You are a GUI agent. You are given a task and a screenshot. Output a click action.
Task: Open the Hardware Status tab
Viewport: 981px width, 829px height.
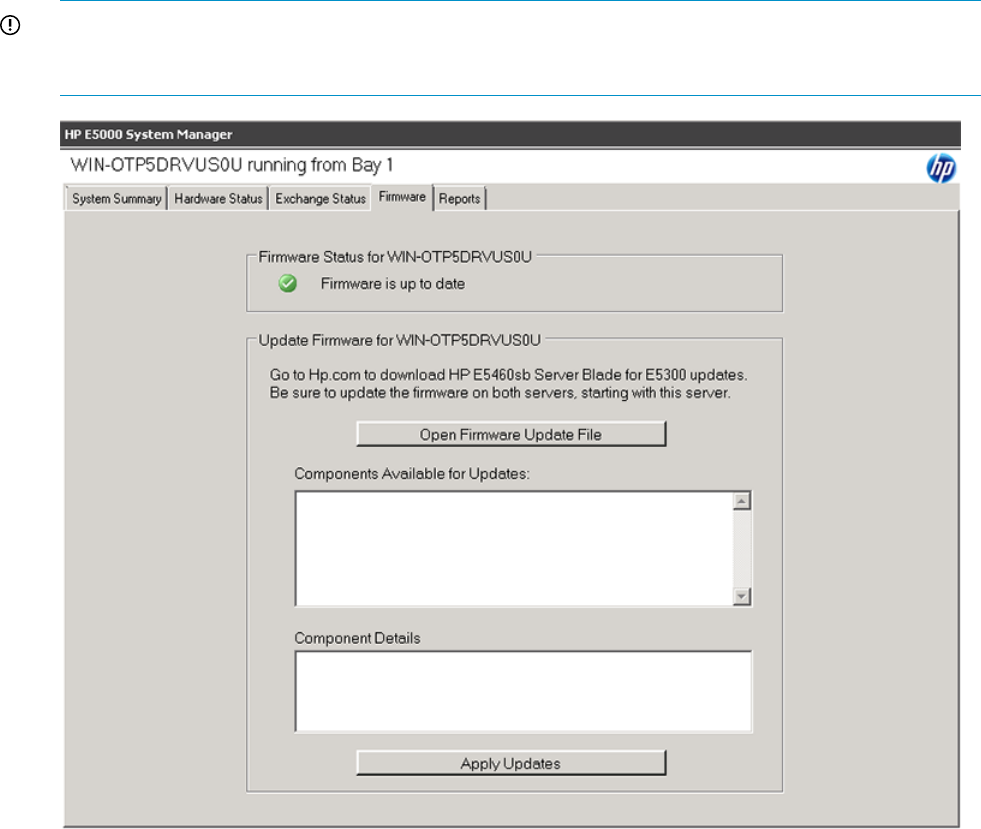pos(218,198)
